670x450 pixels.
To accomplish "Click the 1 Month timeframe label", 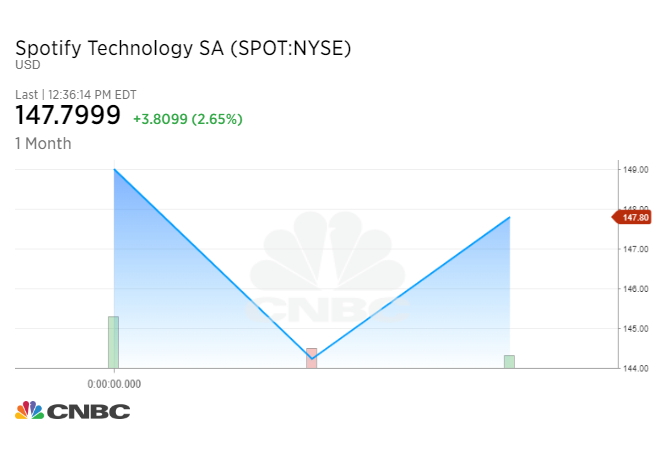I will coord(43,144).
